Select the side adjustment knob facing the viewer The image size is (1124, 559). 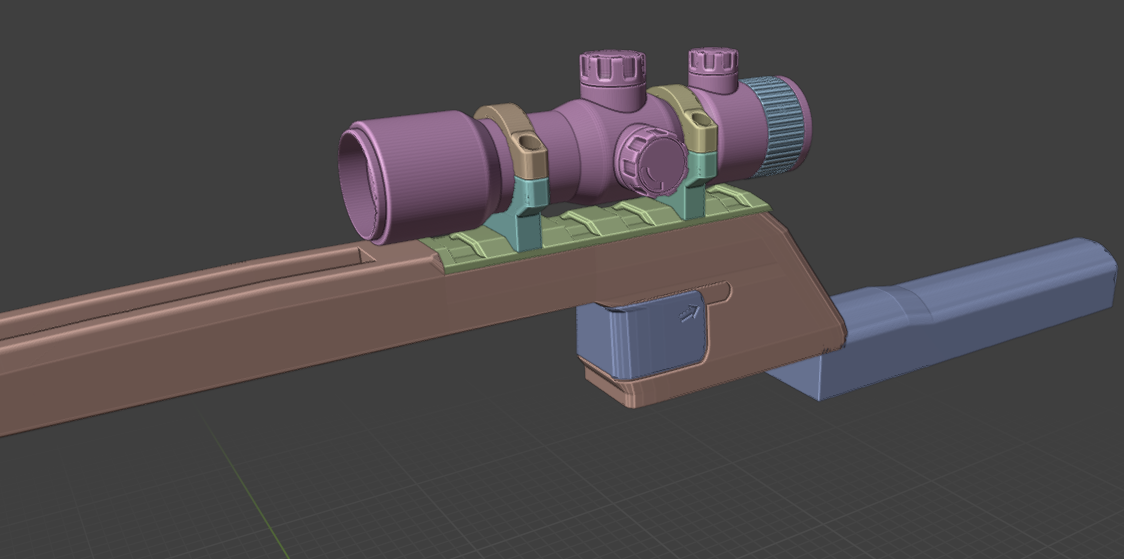pos(651,161)
